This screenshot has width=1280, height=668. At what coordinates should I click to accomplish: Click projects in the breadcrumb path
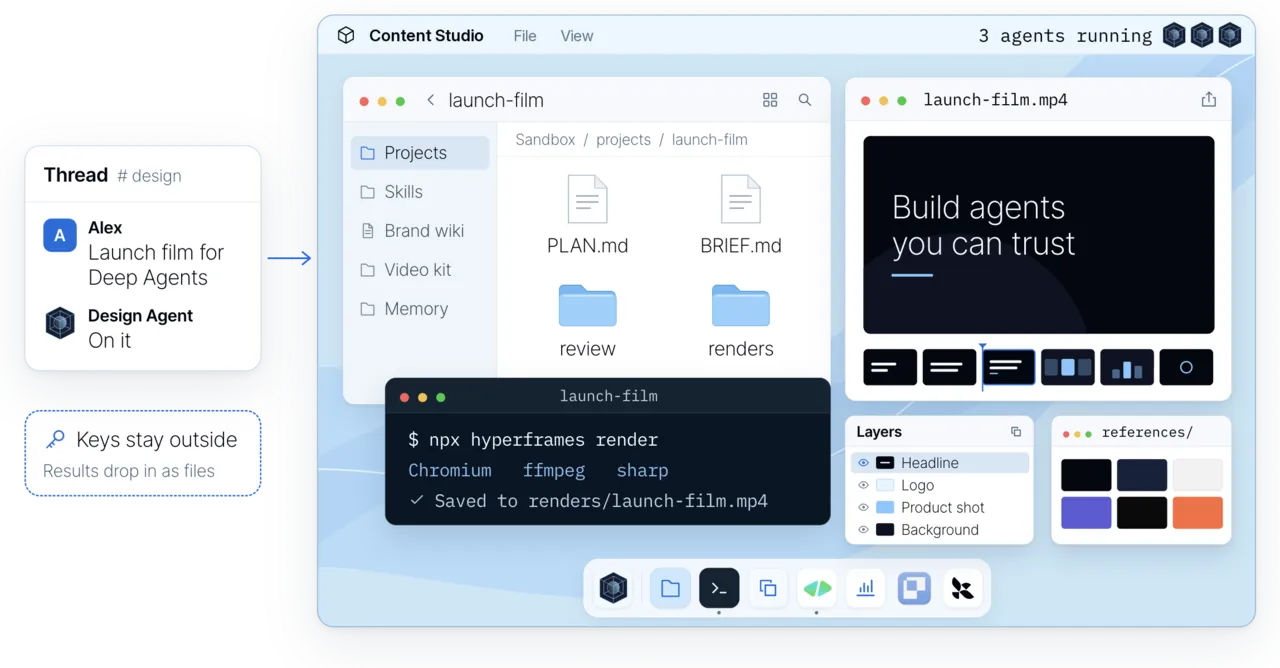pyautogui.click(x=623, y=140)
